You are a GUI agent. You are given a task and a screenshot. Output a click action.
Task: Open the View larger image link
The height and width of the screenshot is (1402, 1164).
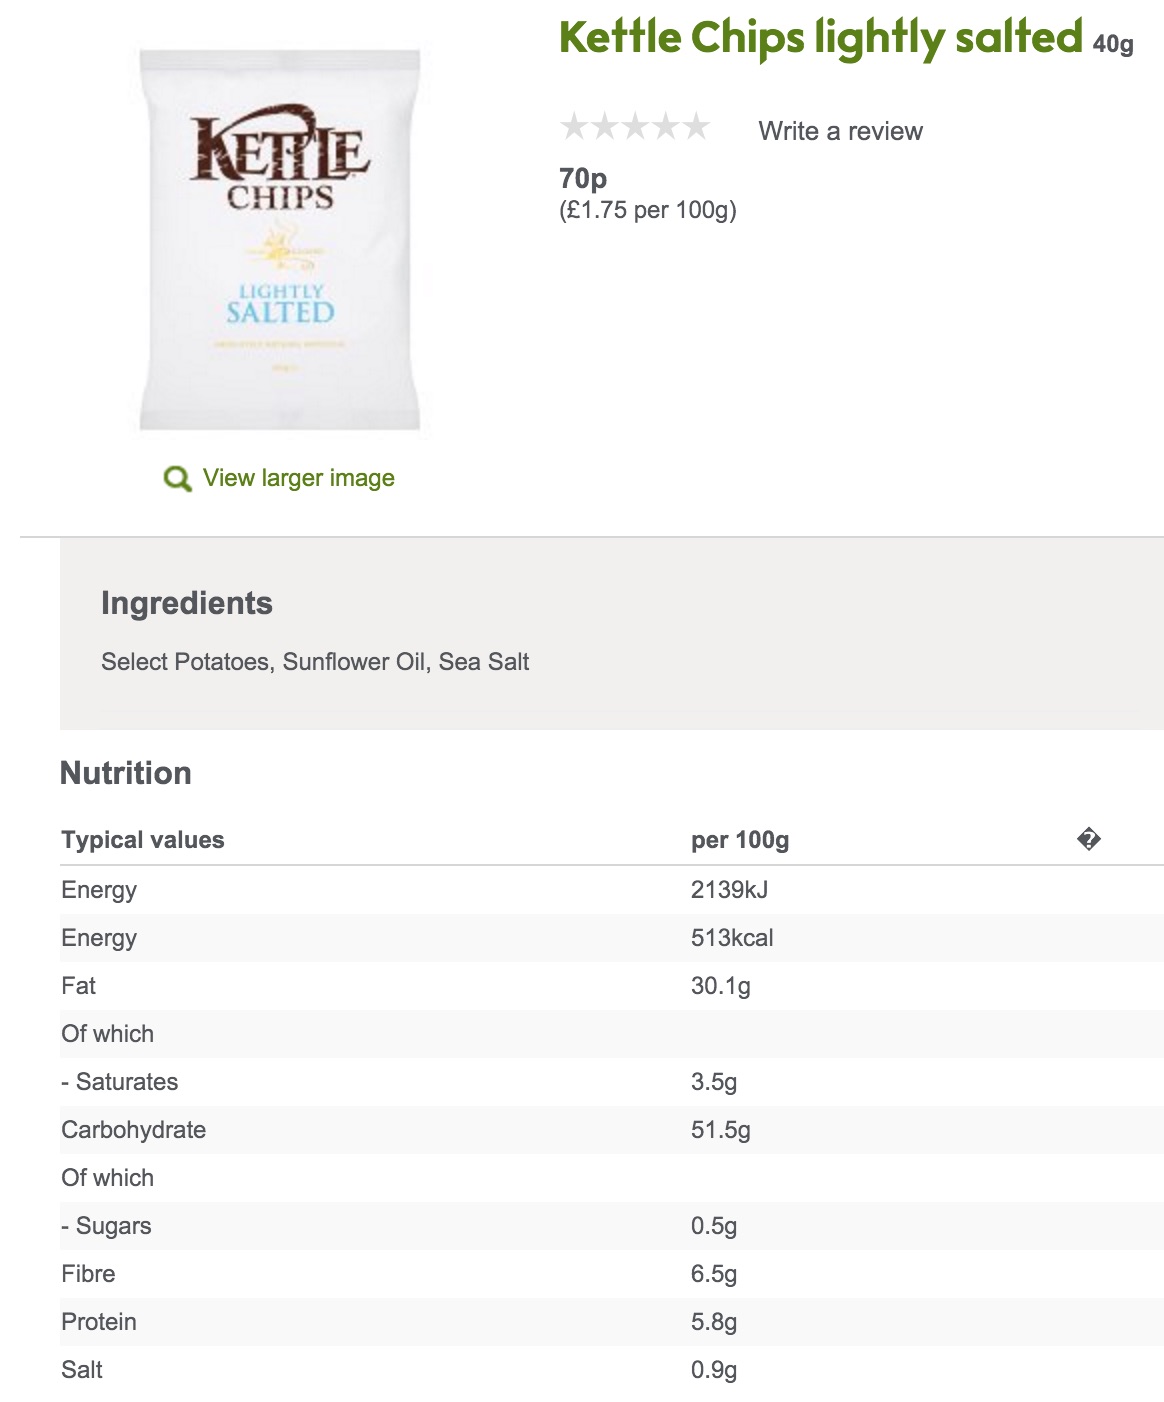[x=298, y=478]
